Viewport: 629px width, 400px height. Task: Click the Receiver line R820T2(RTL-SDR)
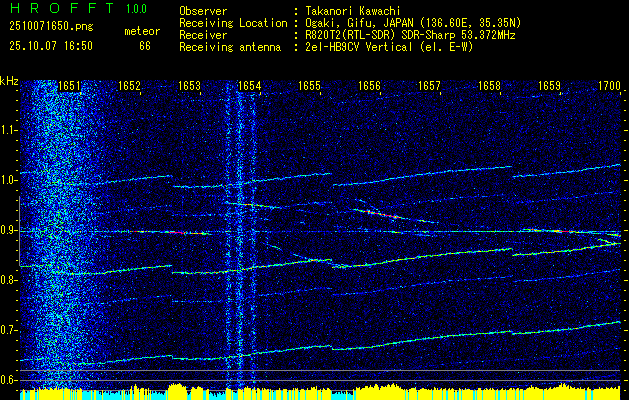410,35
